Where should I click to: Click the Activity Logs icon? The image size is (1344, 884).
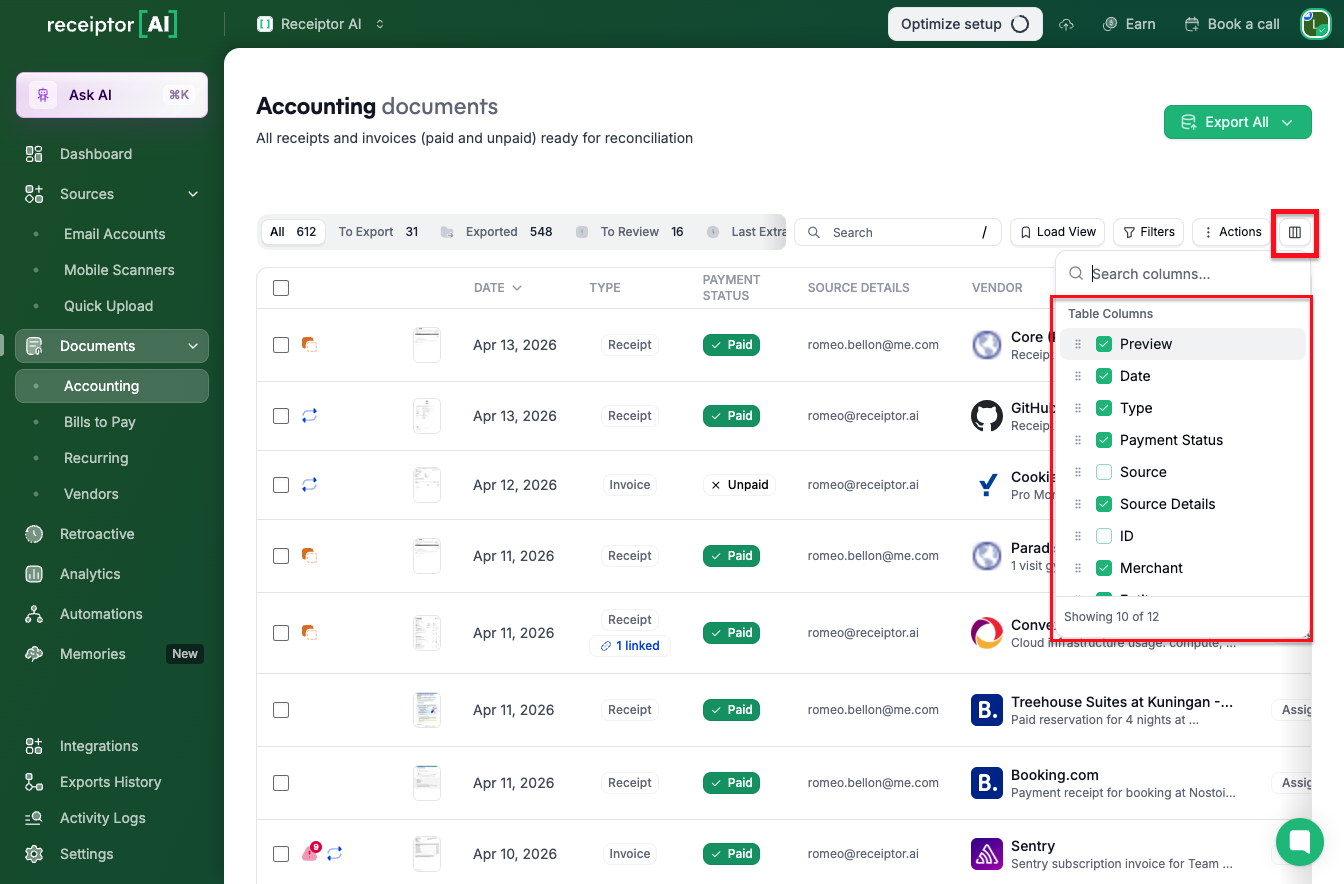point(34,818)
